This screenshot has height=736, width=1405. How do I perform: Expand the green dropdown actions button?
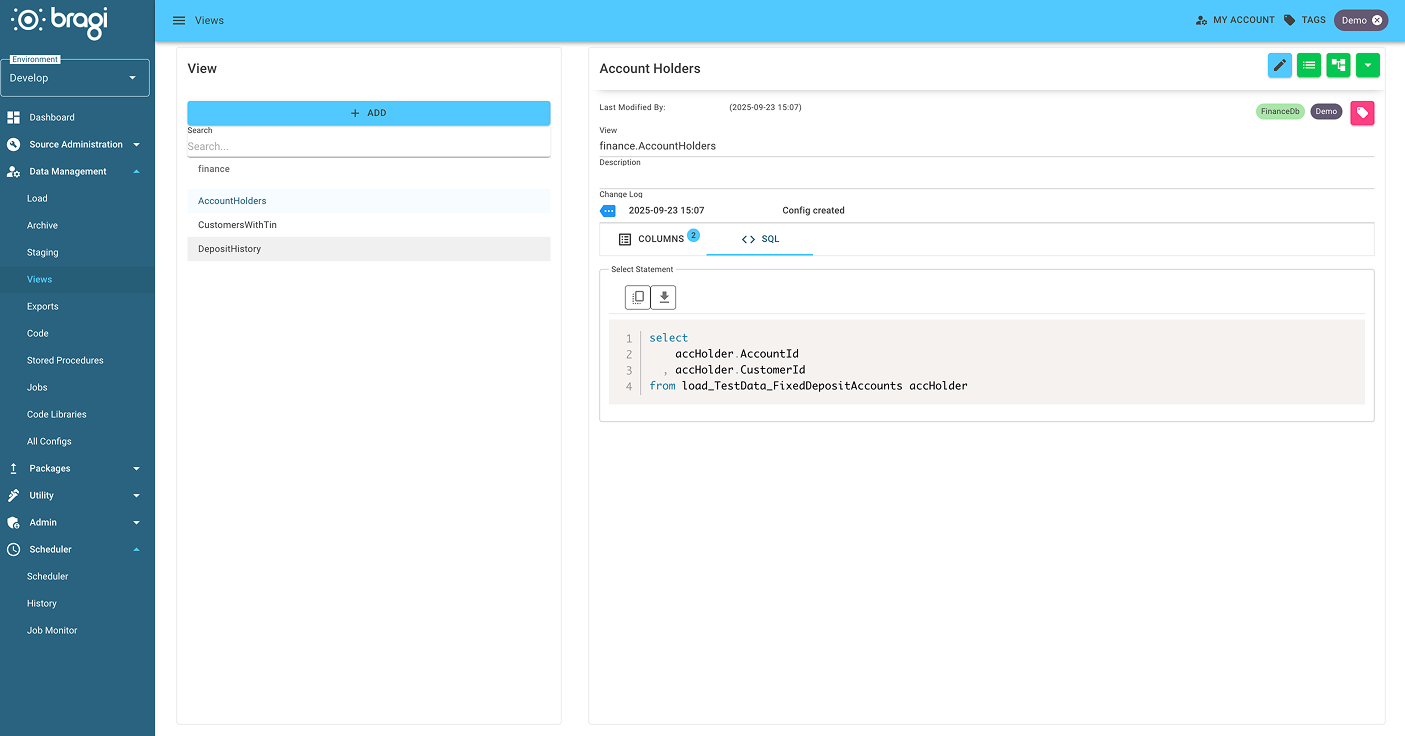(x=1368, y=65)
